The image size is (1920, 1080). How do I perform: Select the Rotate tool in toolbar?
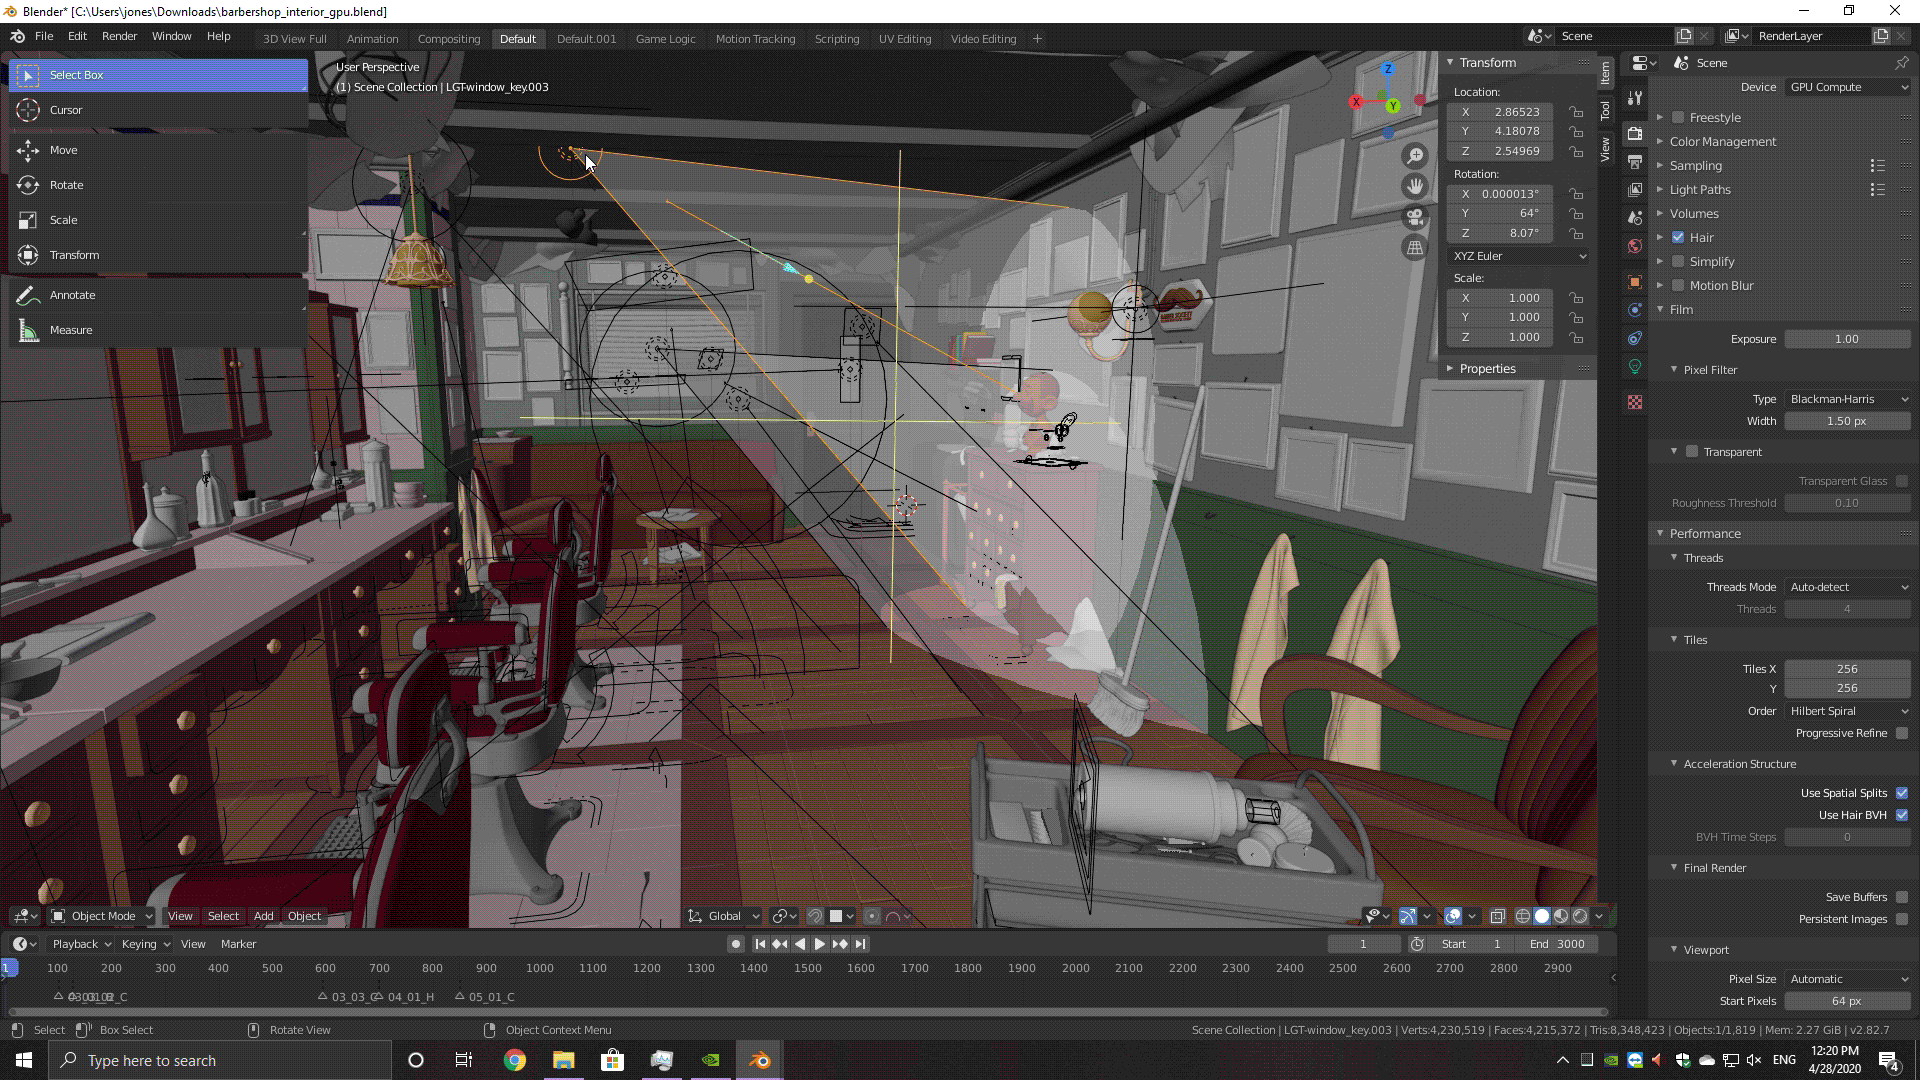pyautogui.click(x=66, y=185)
